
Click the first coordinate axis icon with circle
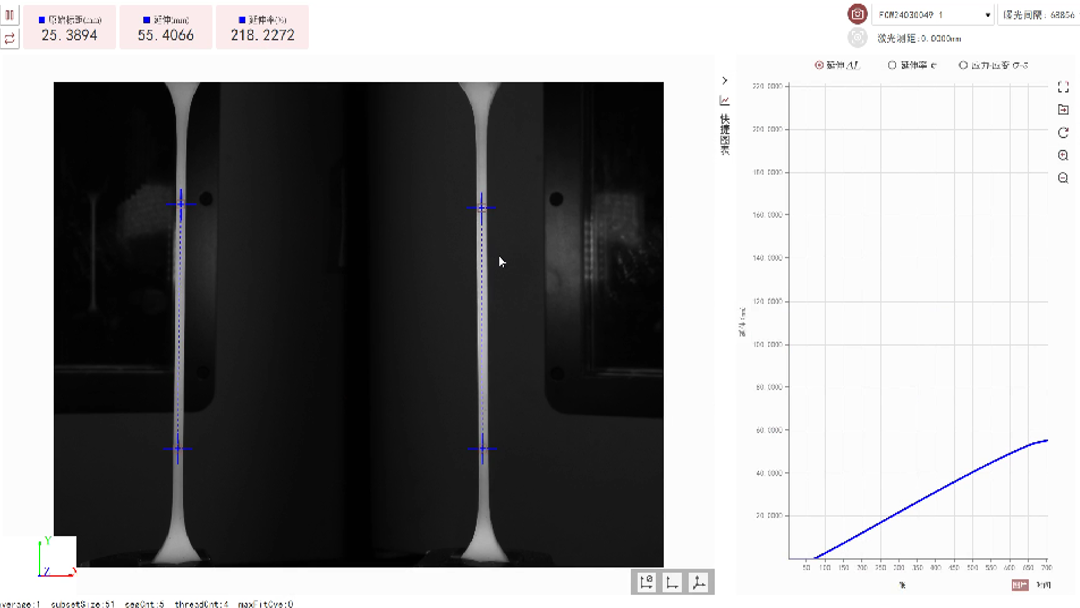646,582
